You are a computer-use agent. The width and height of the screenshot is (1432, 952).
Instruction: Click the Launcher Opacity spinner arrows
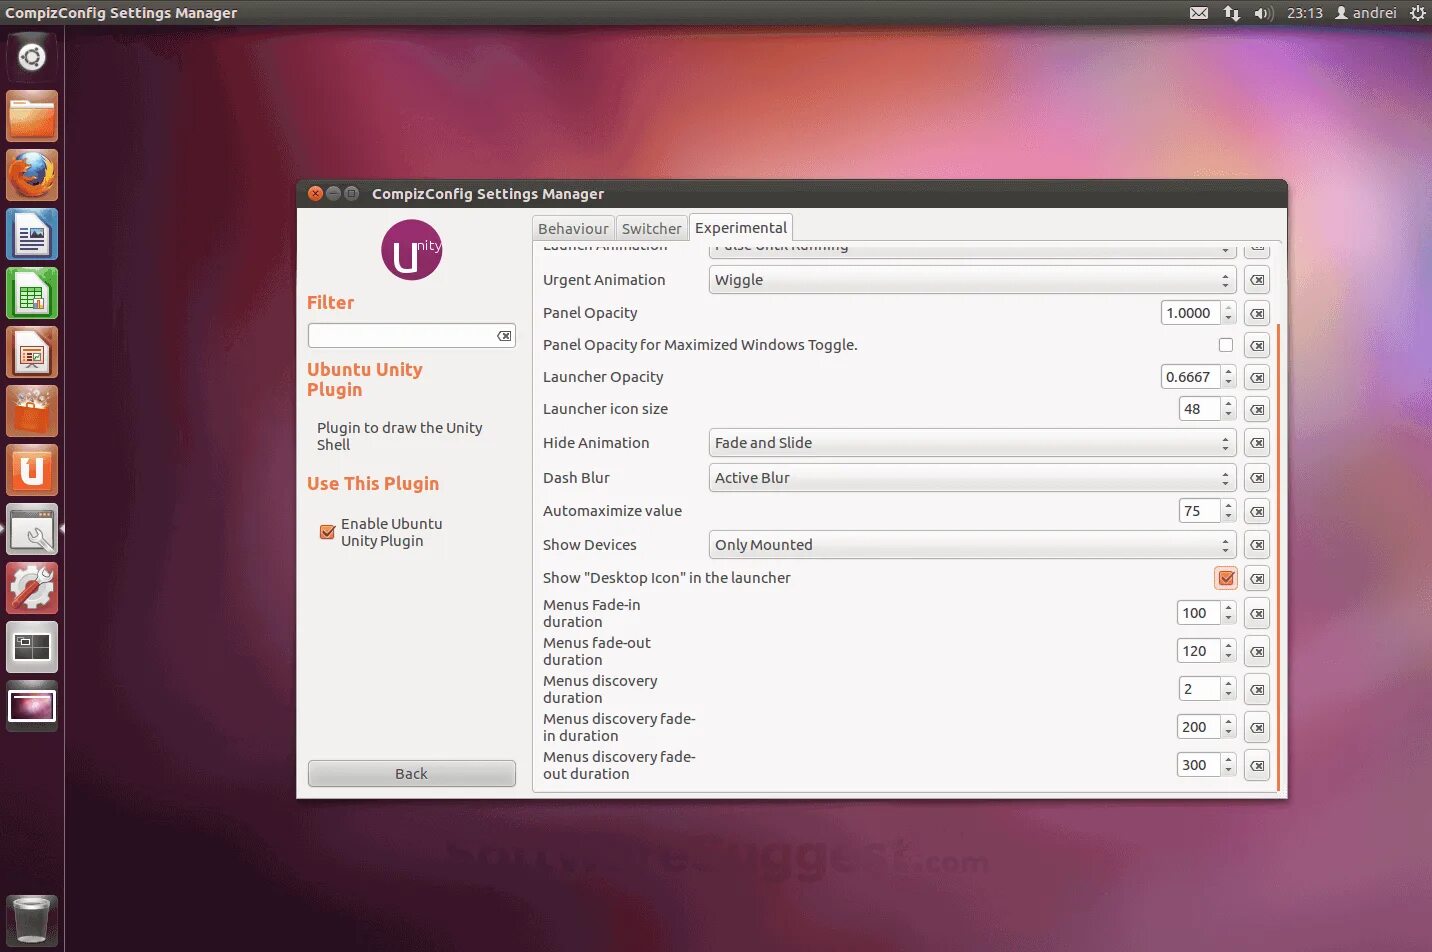pos(1229,377)
